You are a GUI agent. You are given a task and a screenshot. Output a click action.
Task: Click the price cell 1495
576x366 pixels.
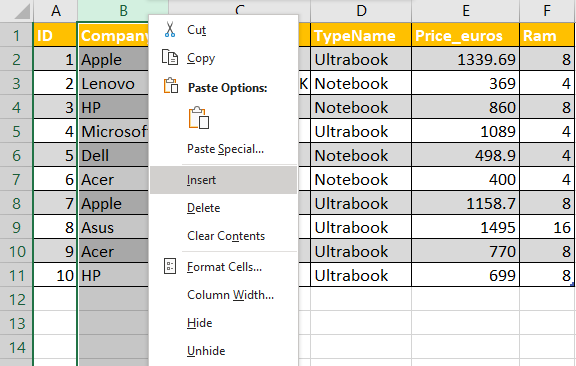tap(466, 227)
